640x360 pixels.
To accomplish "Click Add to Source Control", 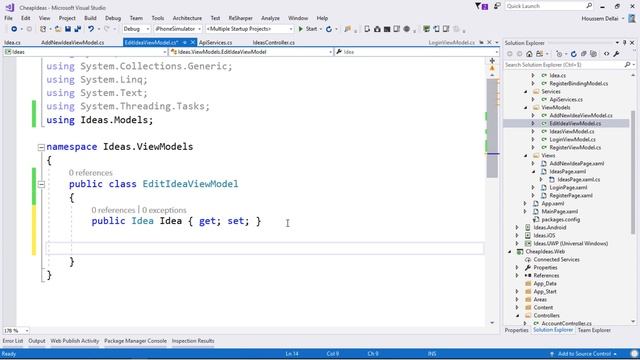I will pyautogui.click(x=584, y=354).
